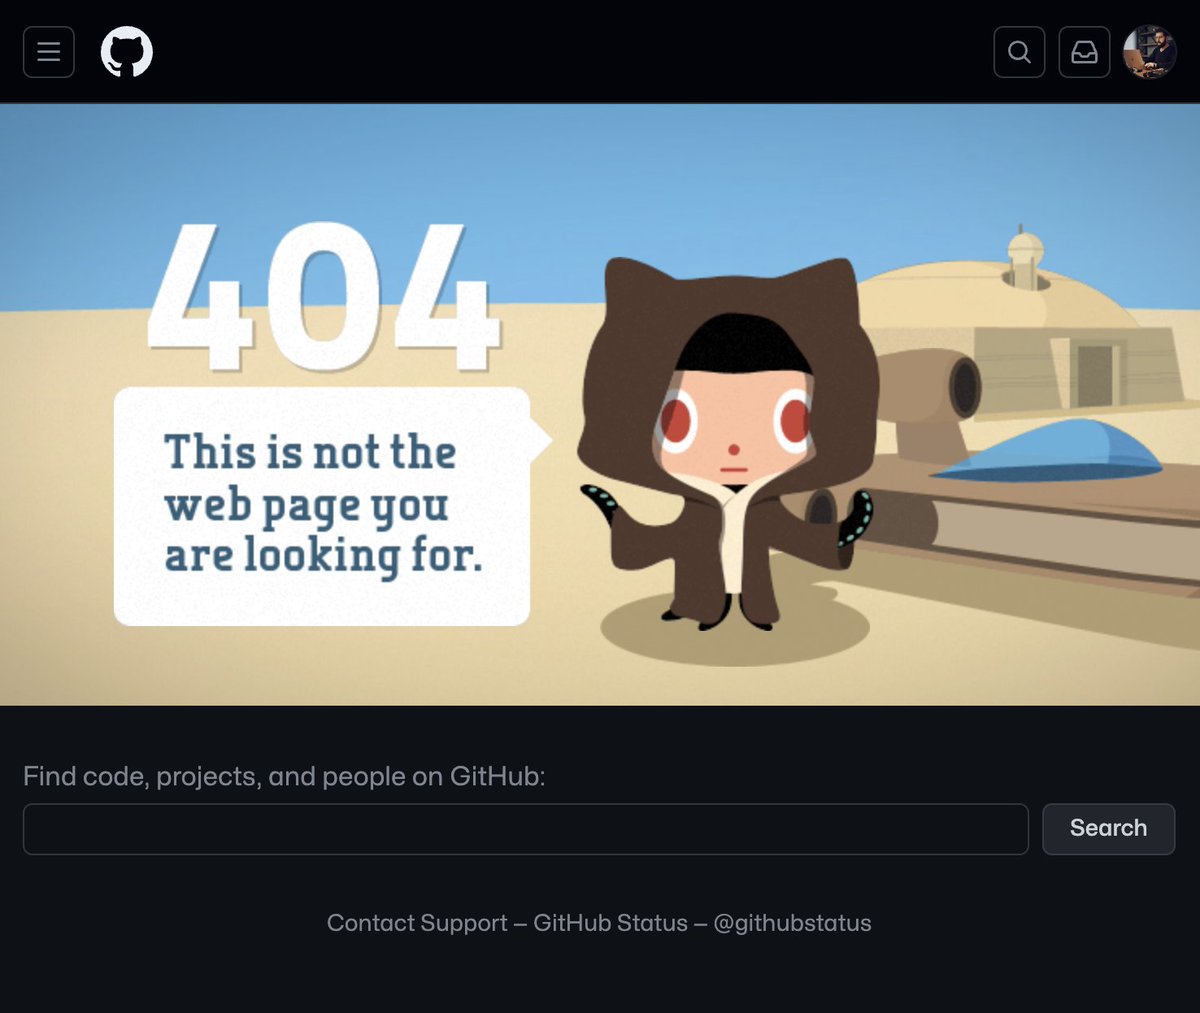Open the @githubstatus link
Screen dimensions: 1200x1013
792,923
